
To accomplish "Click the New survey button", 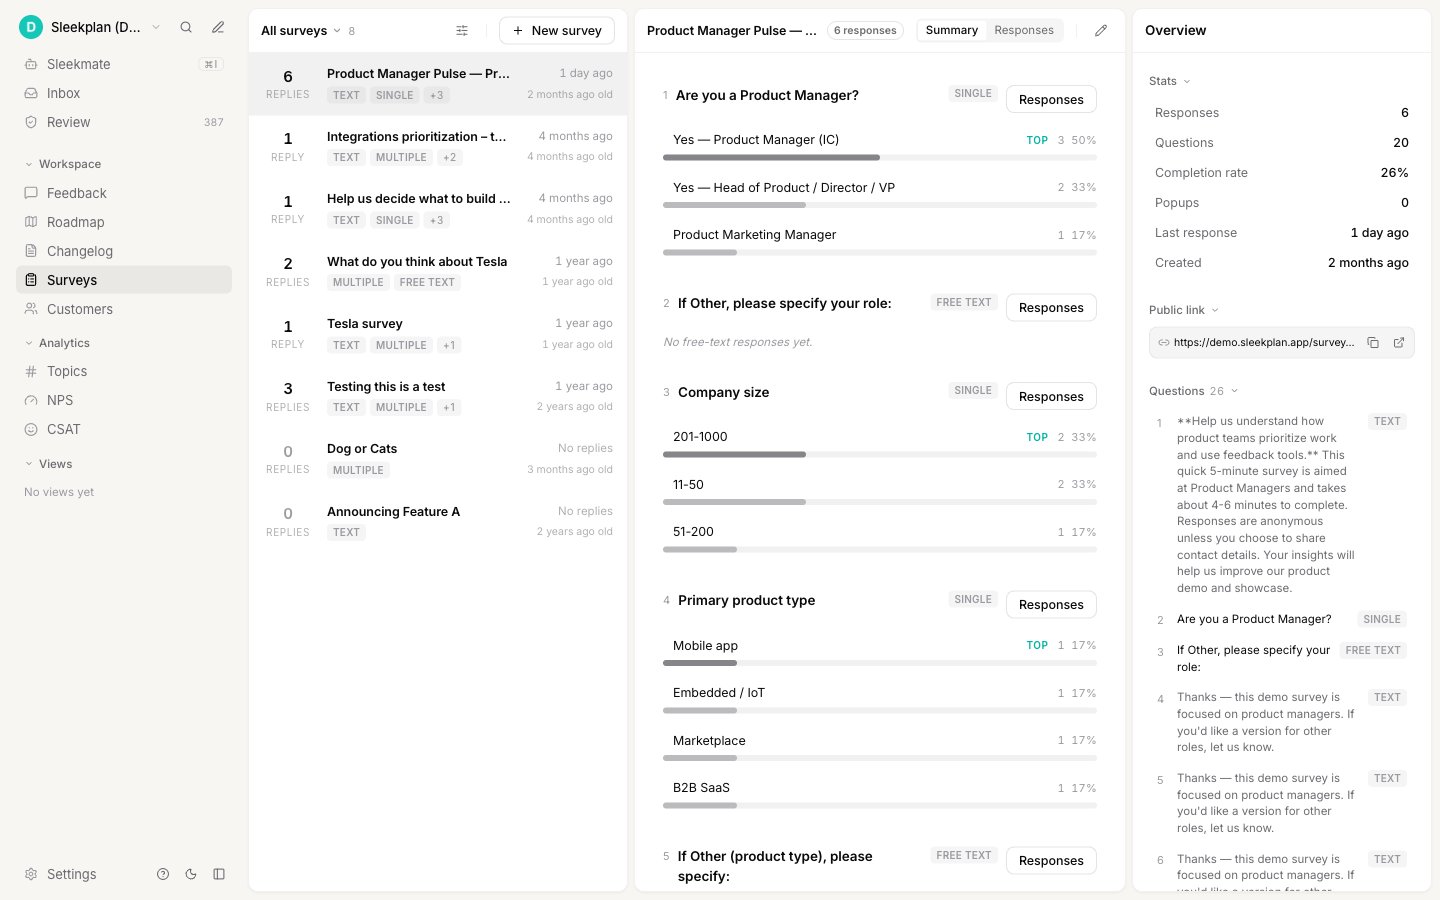I will (x=557, y=31).
